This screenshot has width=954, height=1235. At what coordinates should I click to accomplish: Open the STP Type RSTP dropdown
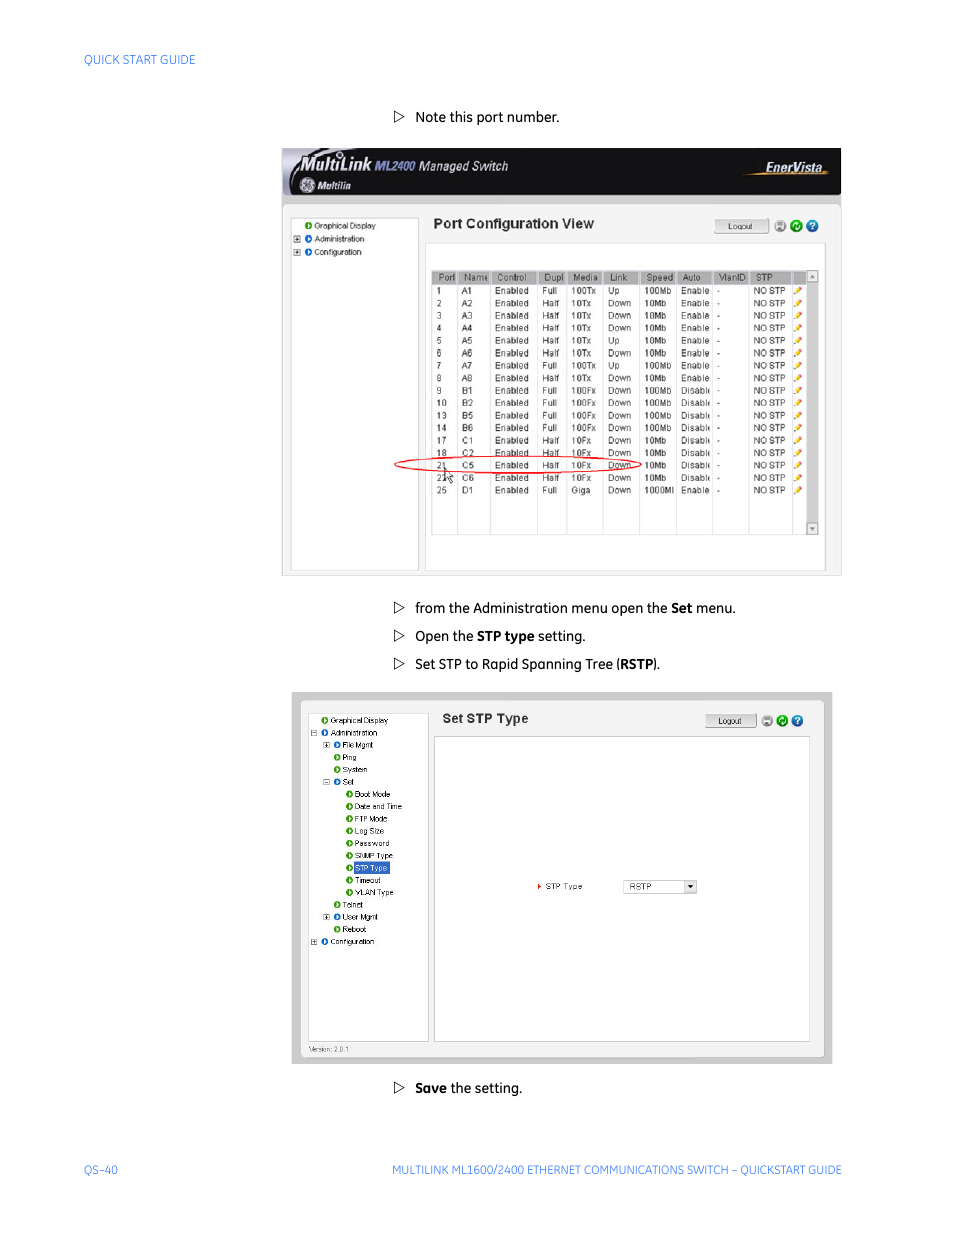click(x=690, y=887)
